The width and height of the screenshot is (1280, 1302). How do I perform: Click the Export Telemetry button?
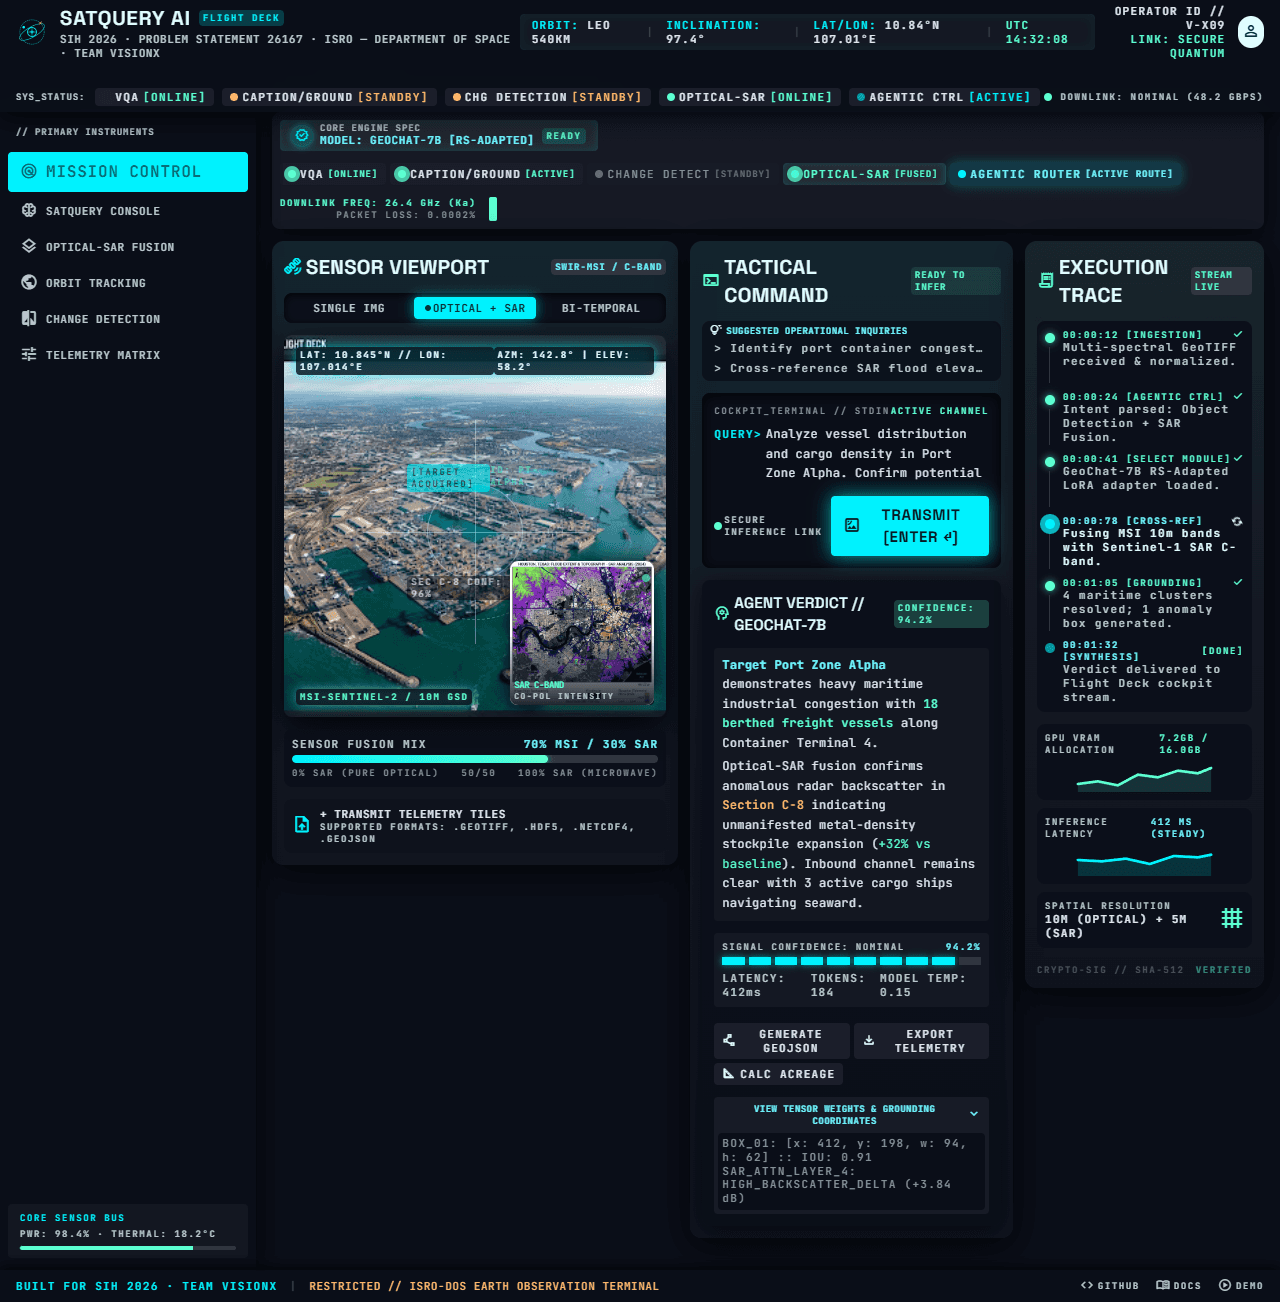(x=921, y=1041)
